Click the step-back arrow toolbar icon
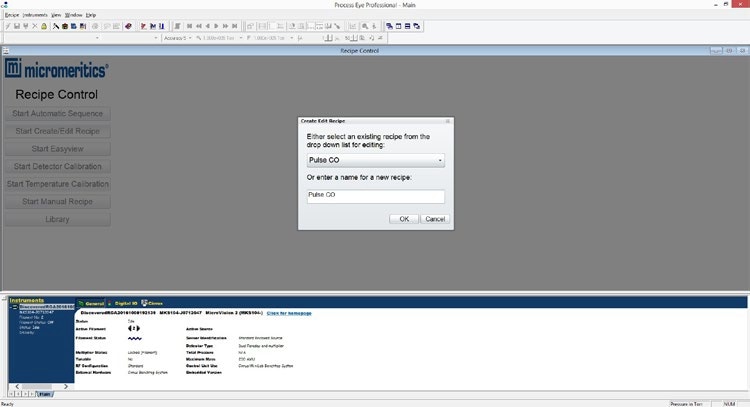Image resolution: width=750 pixels, height=407 pixels. pos(208,26)
